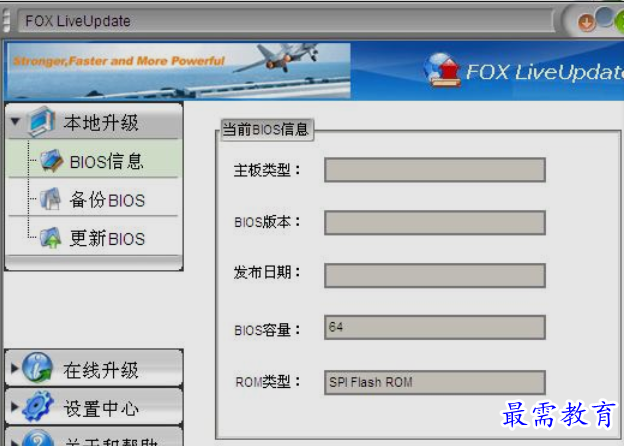Click the 当前BIOS信息 group label
624x446 pixels.
(266, 129)
